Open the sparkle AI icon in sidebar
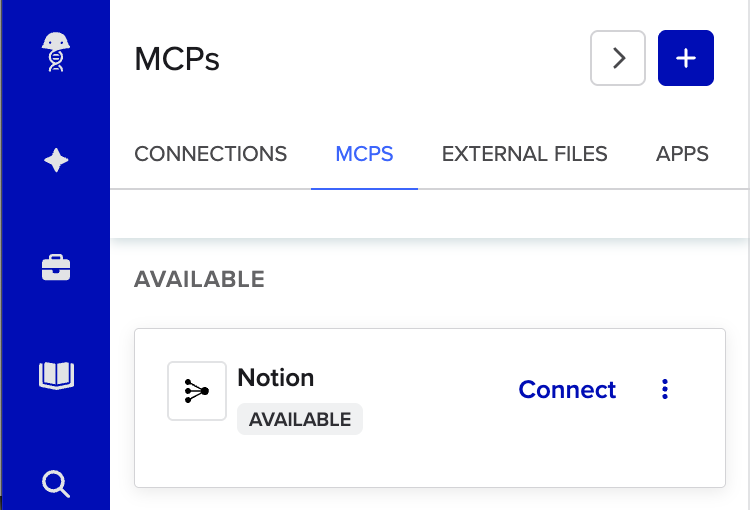Screen dimensions: 750x510 [x=56, y=160]
